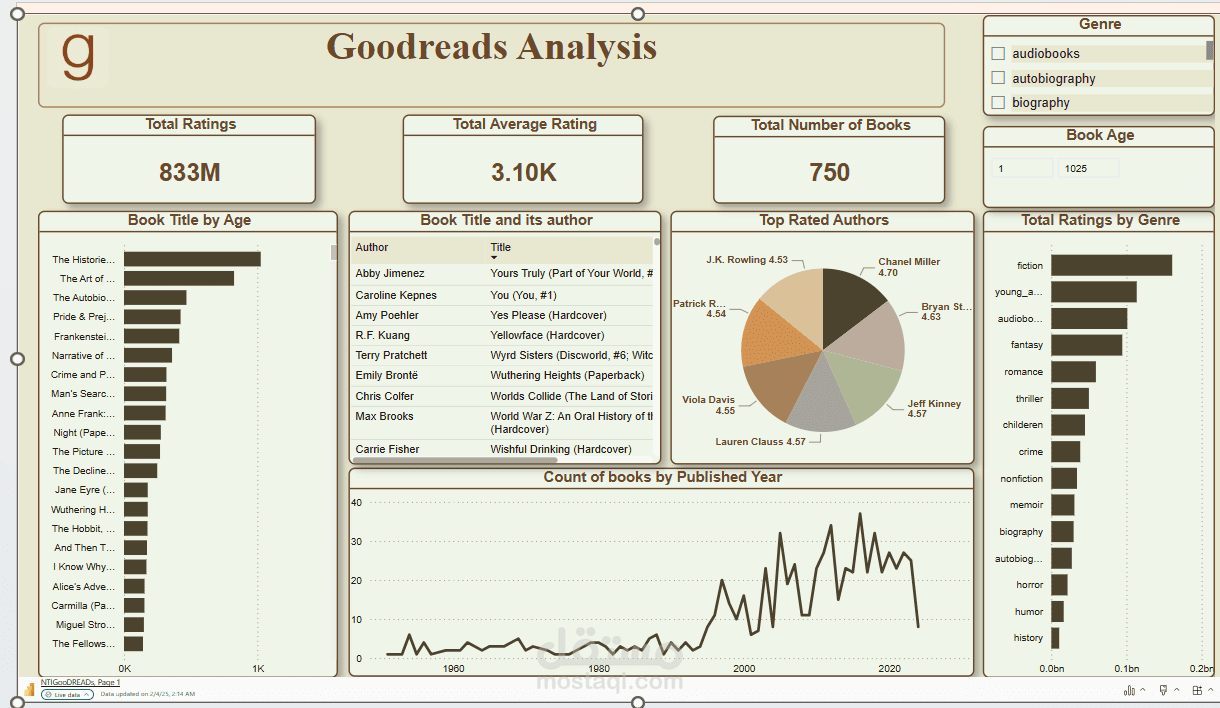Open the paint brush styles icon

[x=1163, y=690]
